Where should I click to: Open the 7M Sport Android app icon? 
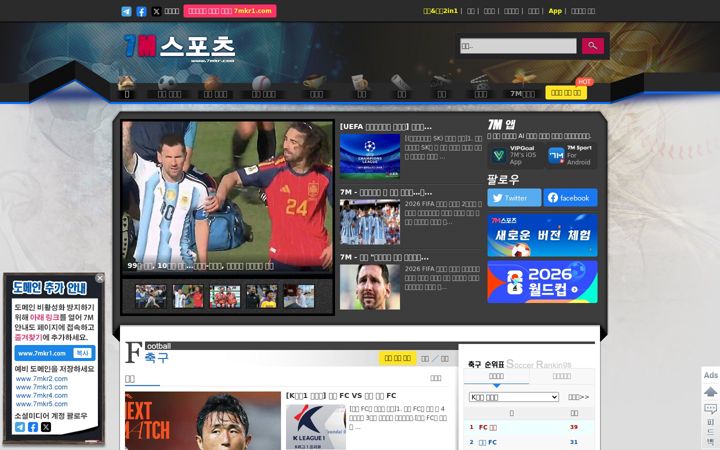click(557, 156)
